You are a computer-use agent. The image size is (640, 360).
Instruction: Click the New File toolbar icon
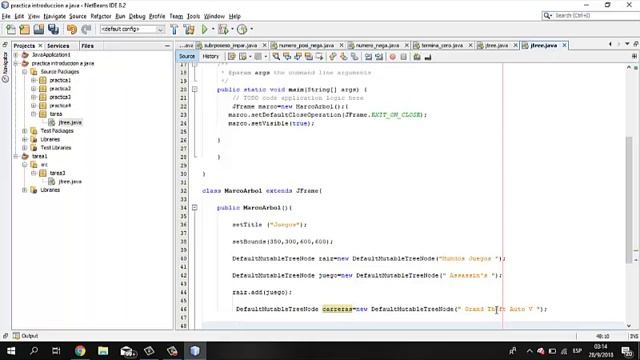(x=11, y=29)
